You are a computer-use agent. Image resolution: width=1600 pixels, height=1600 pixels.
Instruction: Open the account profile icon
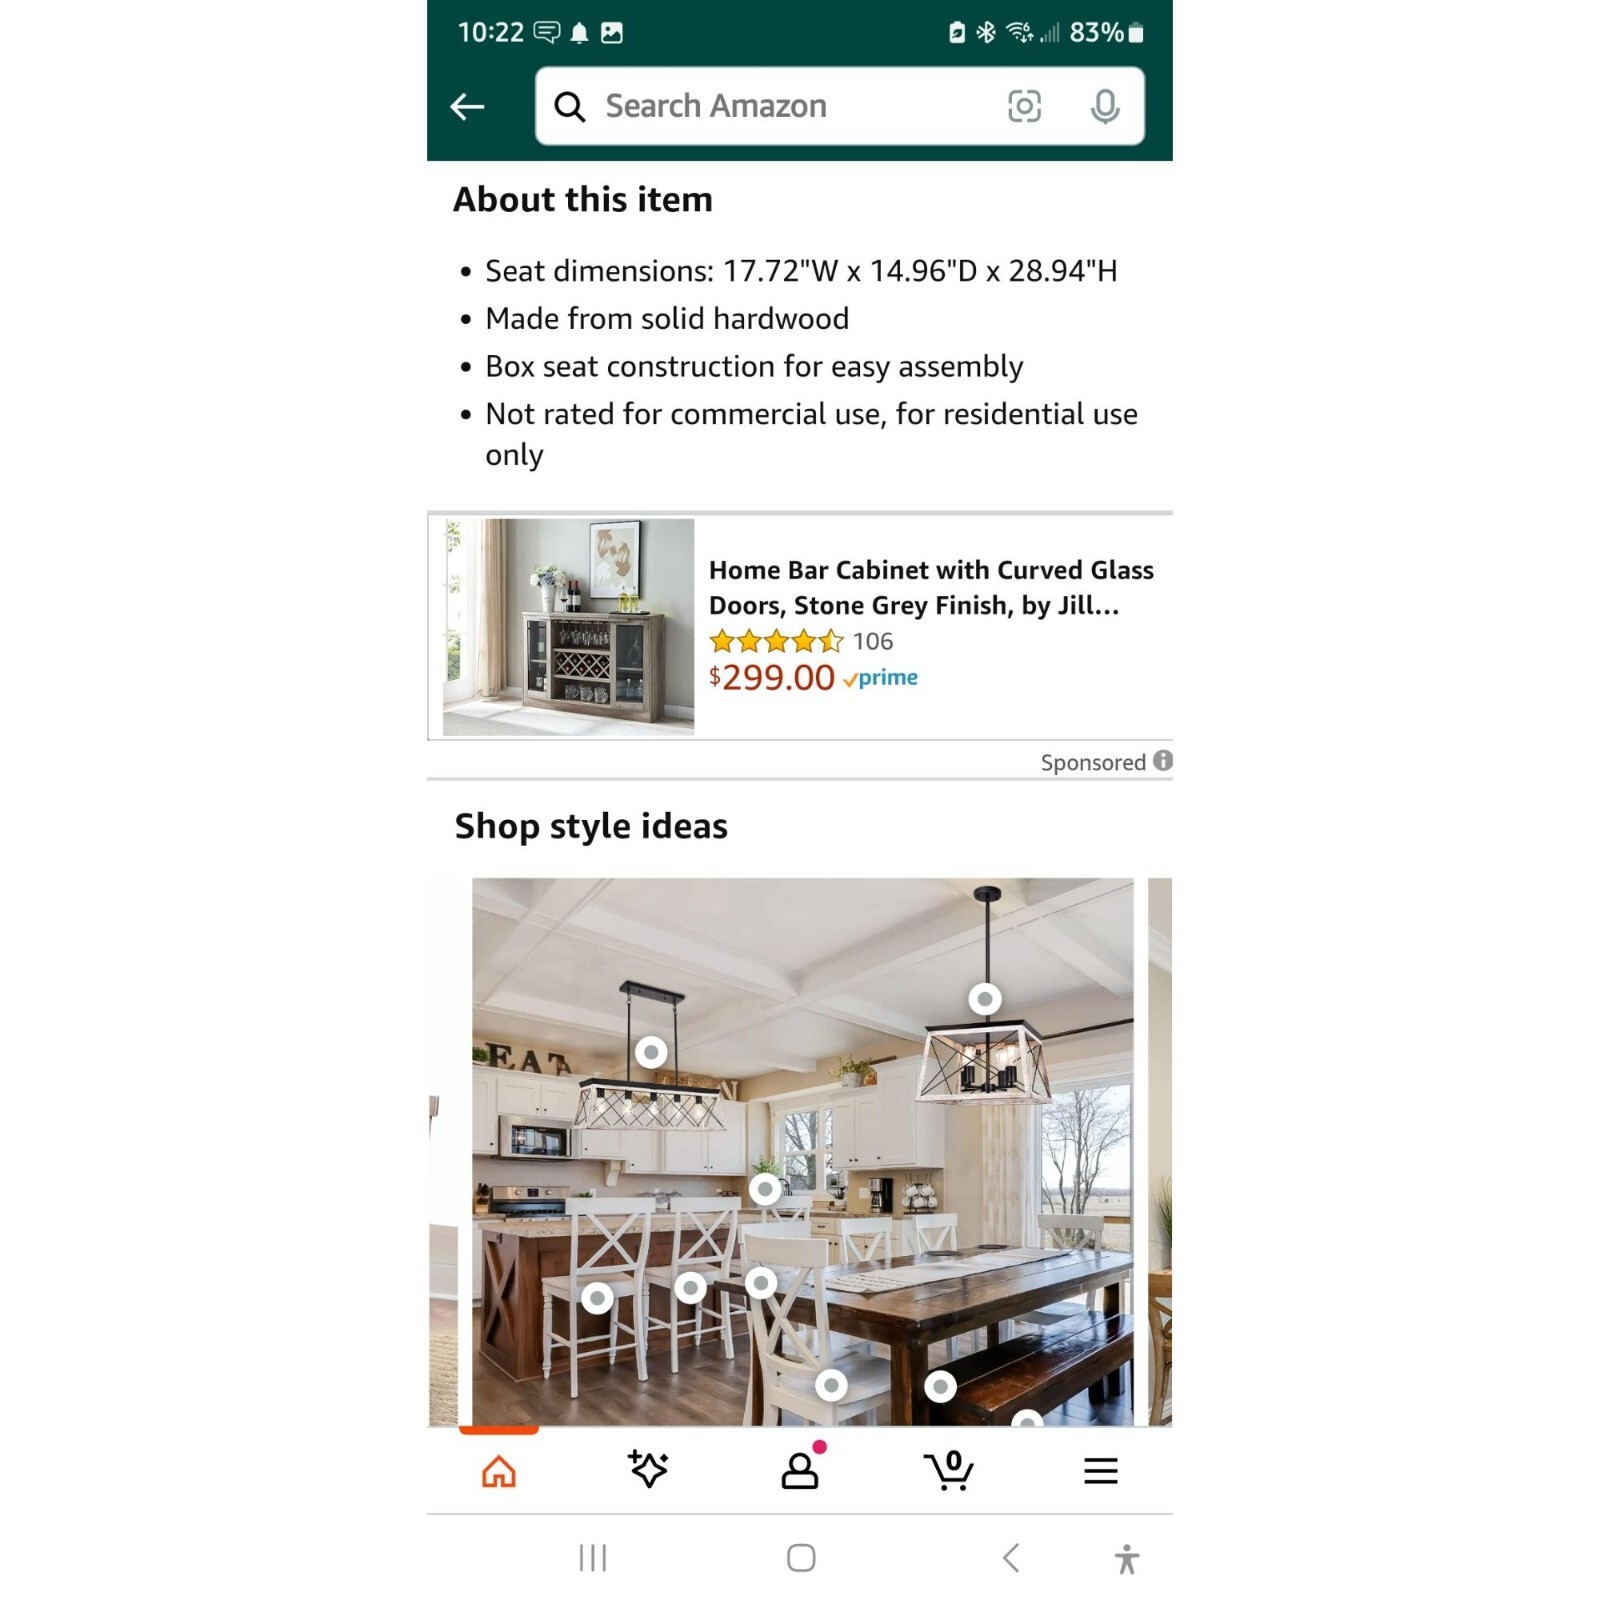(x=800, y=1470)
